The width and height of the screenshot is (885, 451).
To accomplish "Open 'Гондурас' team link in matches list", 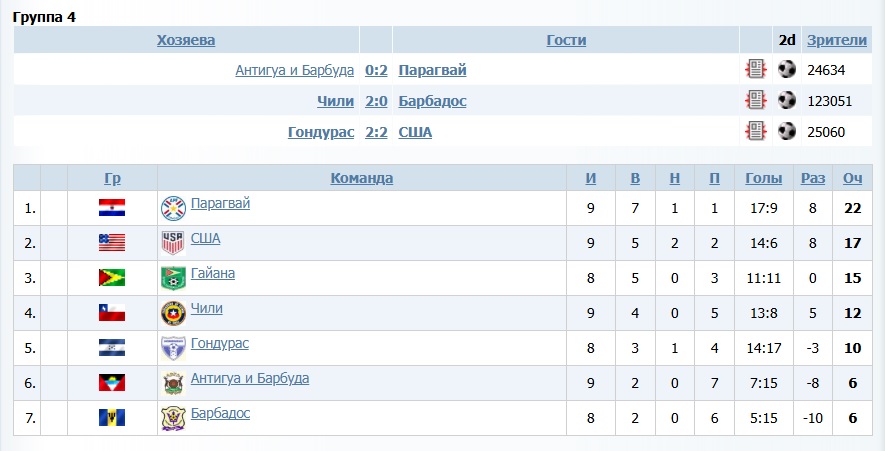I will tap(320, 131).
